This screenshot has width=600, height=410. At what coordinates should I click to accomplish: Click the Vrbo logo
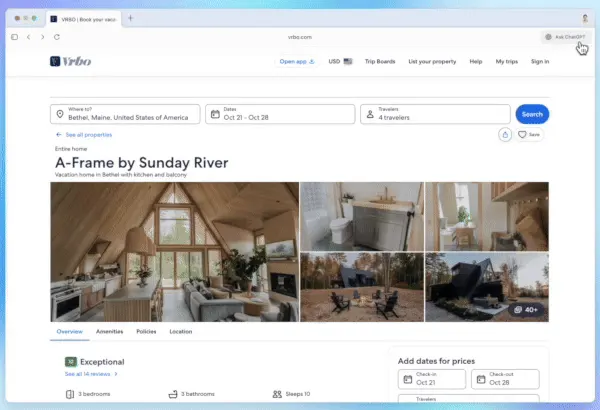click(x=70, y=61)
